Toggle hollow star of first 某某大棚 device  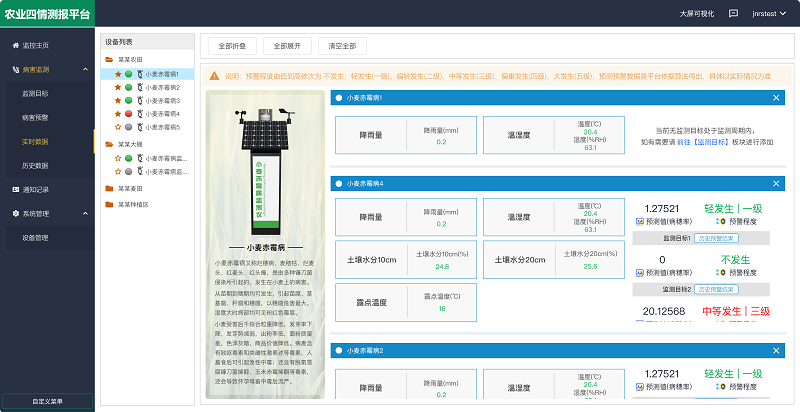click(x=118, y=158)
